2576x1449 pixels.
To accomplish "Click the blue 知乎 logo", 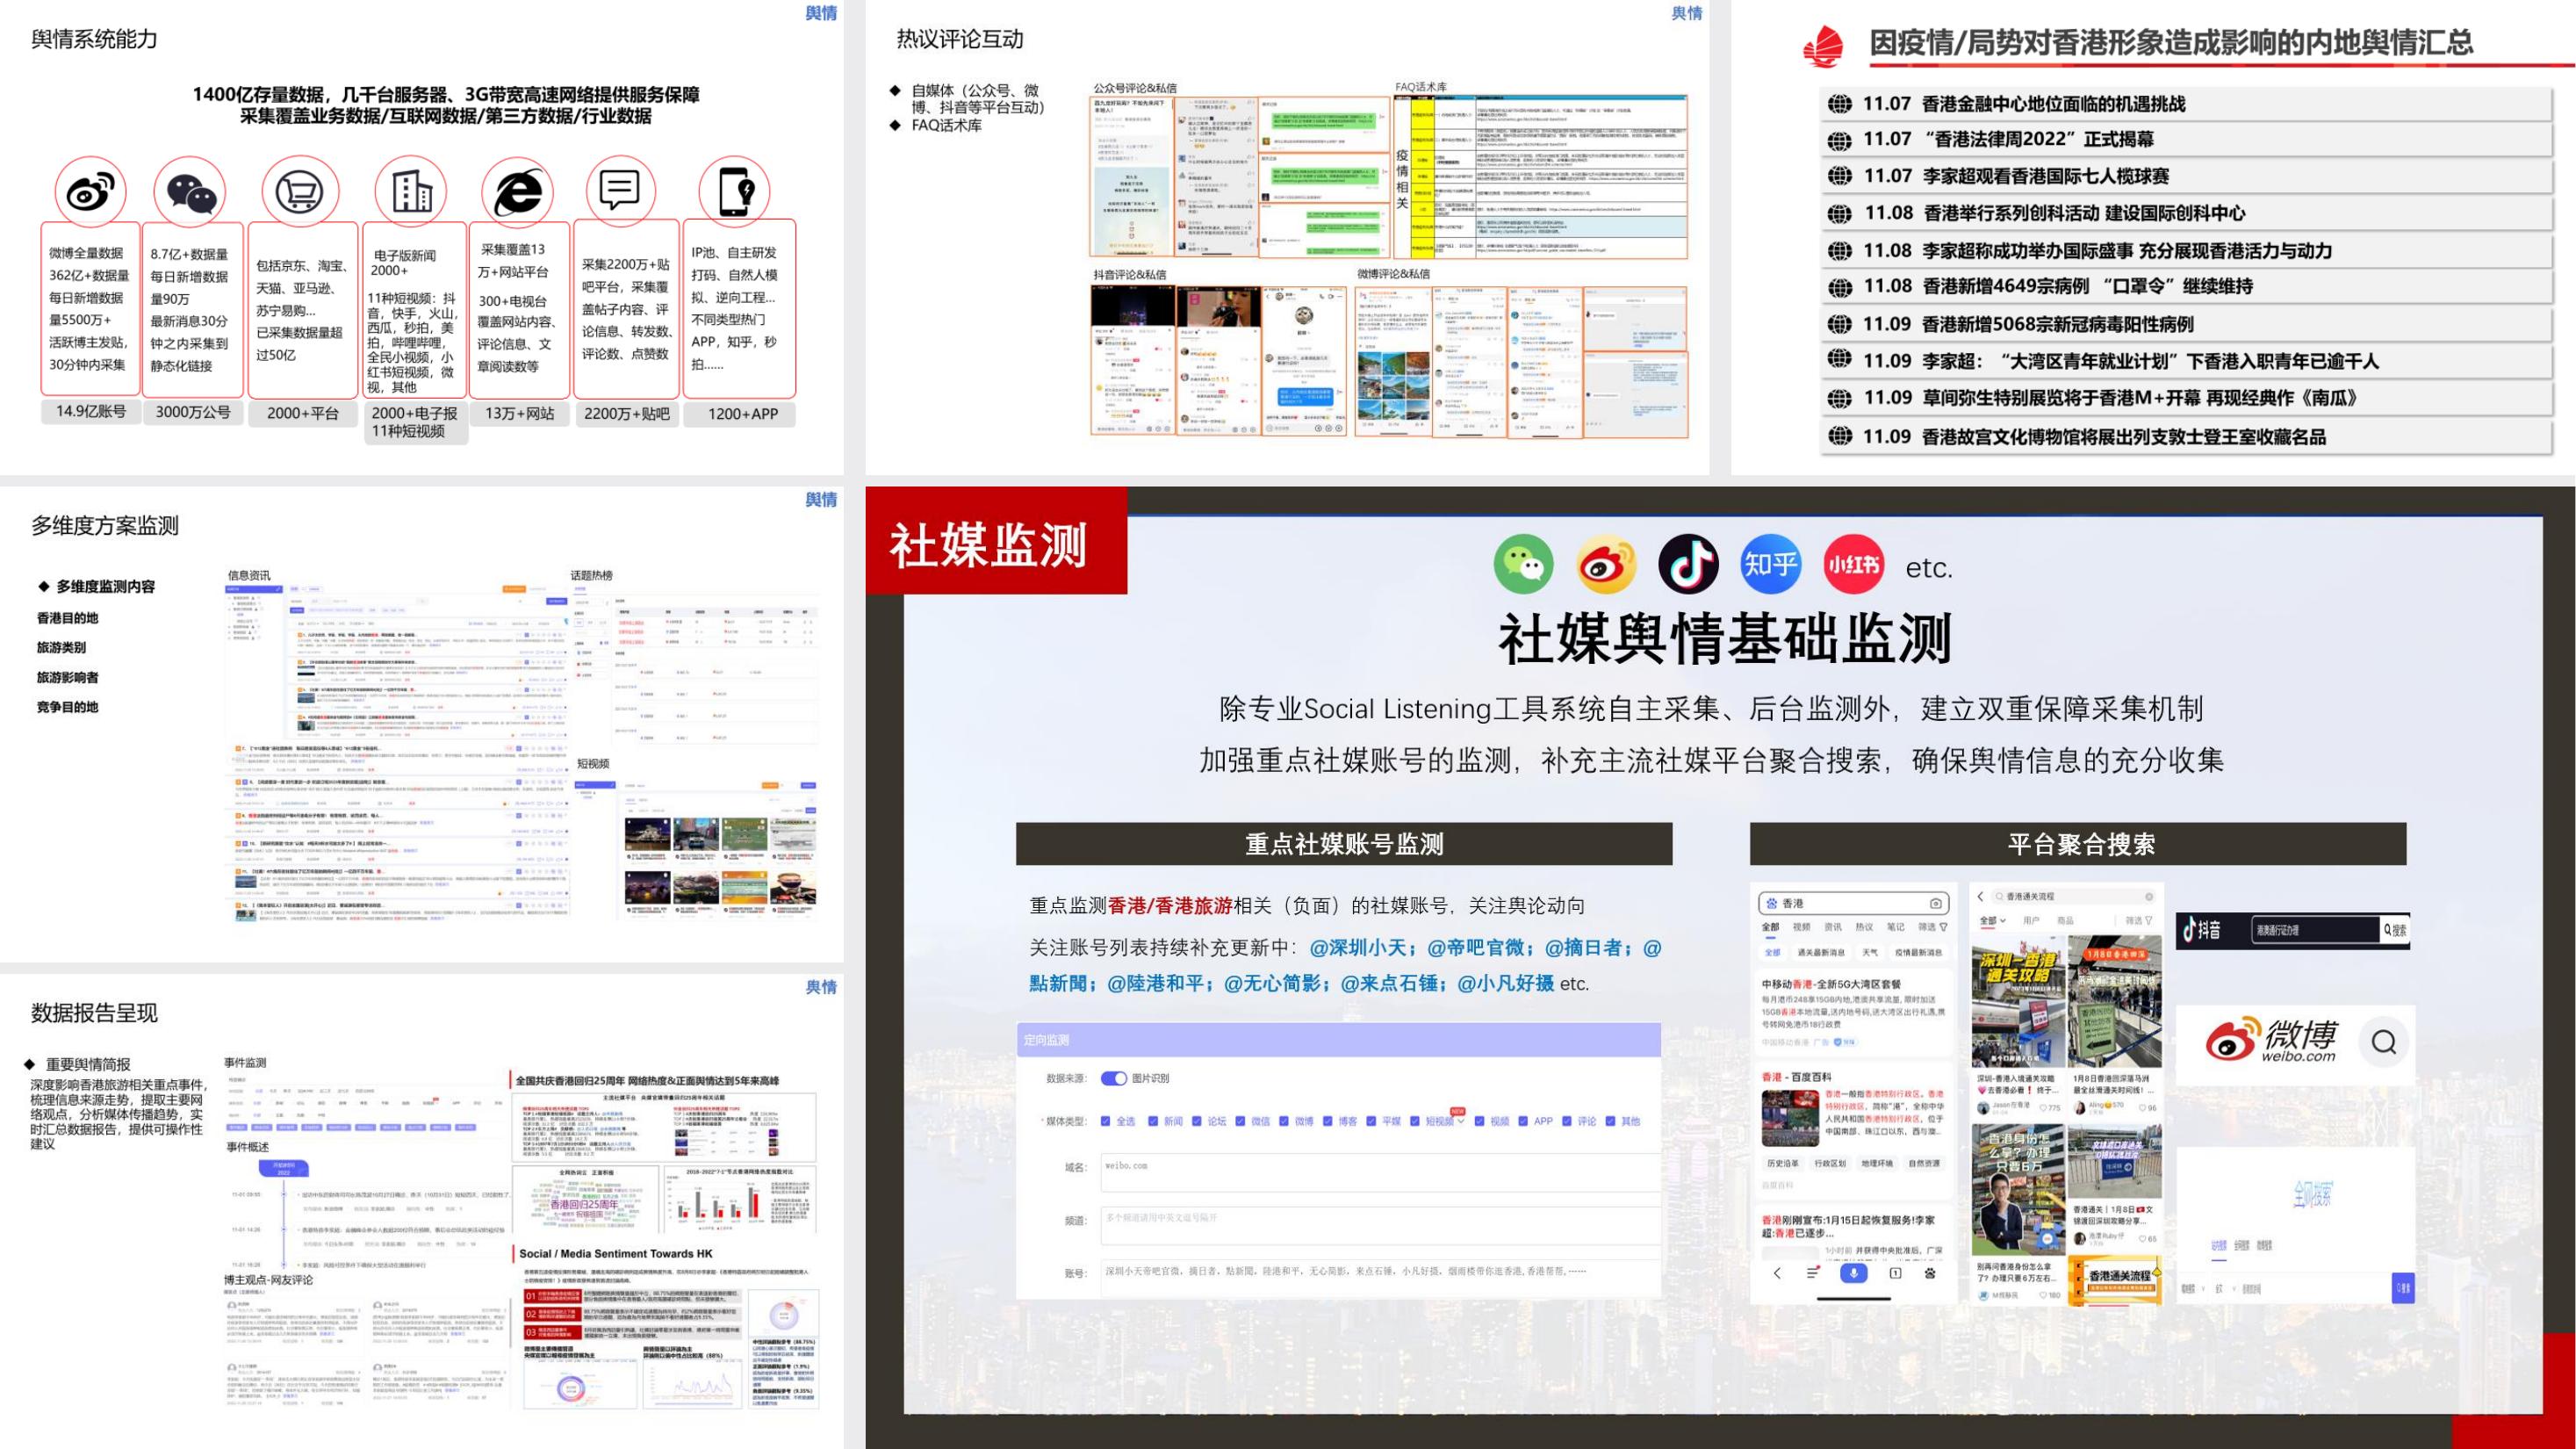I will coord(1770,564).
